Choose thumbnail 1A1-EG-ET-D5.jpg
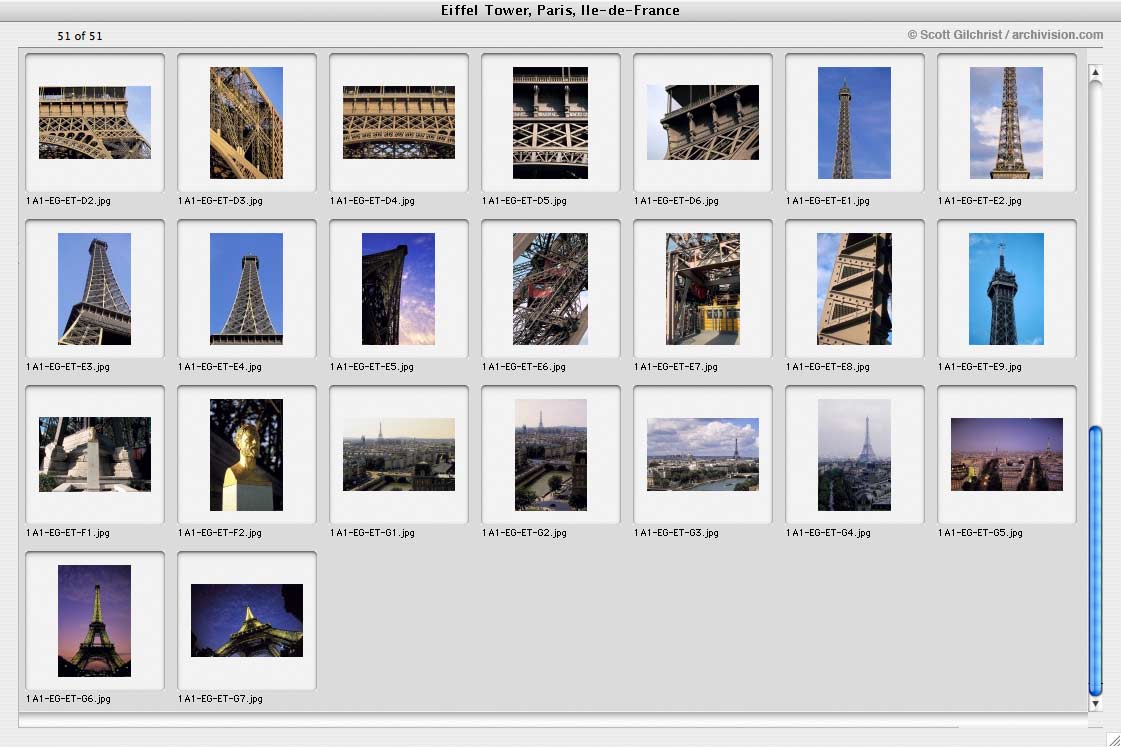The width and height of the screenshot is (1121, 747). click(550, 123)
